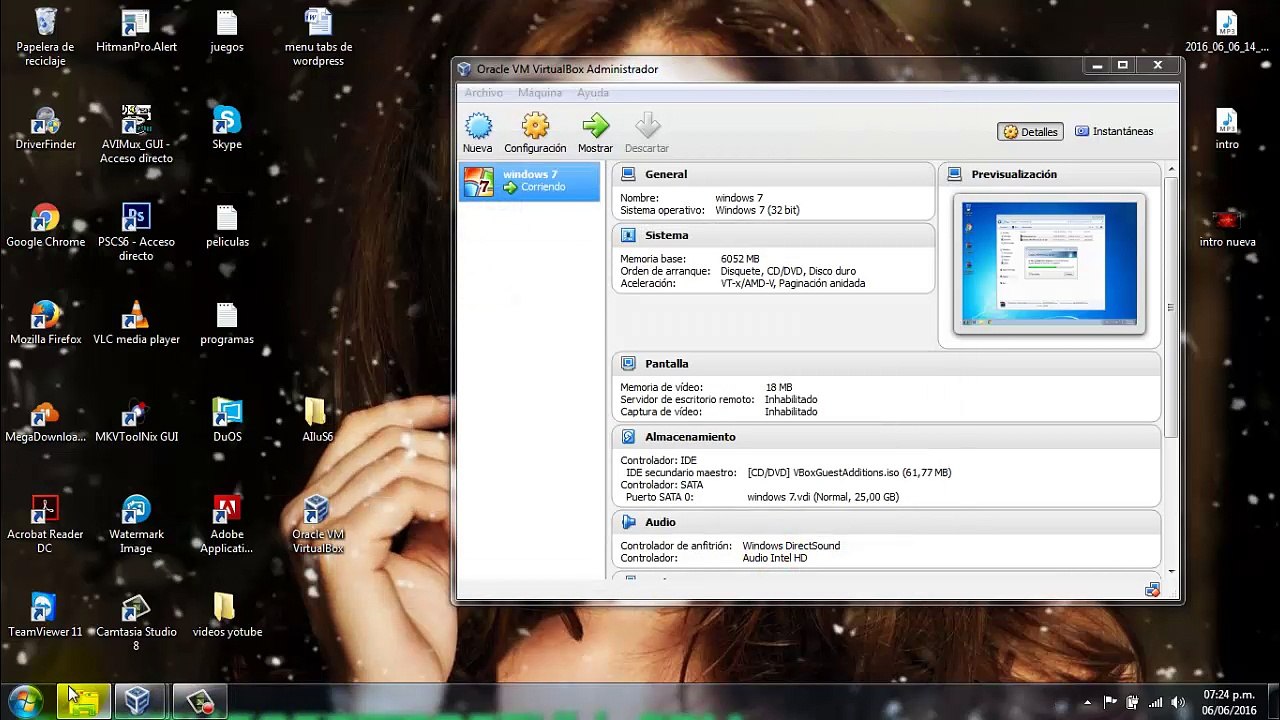
Task: Select the Adobe Application desktop icon
Action: 227,509
